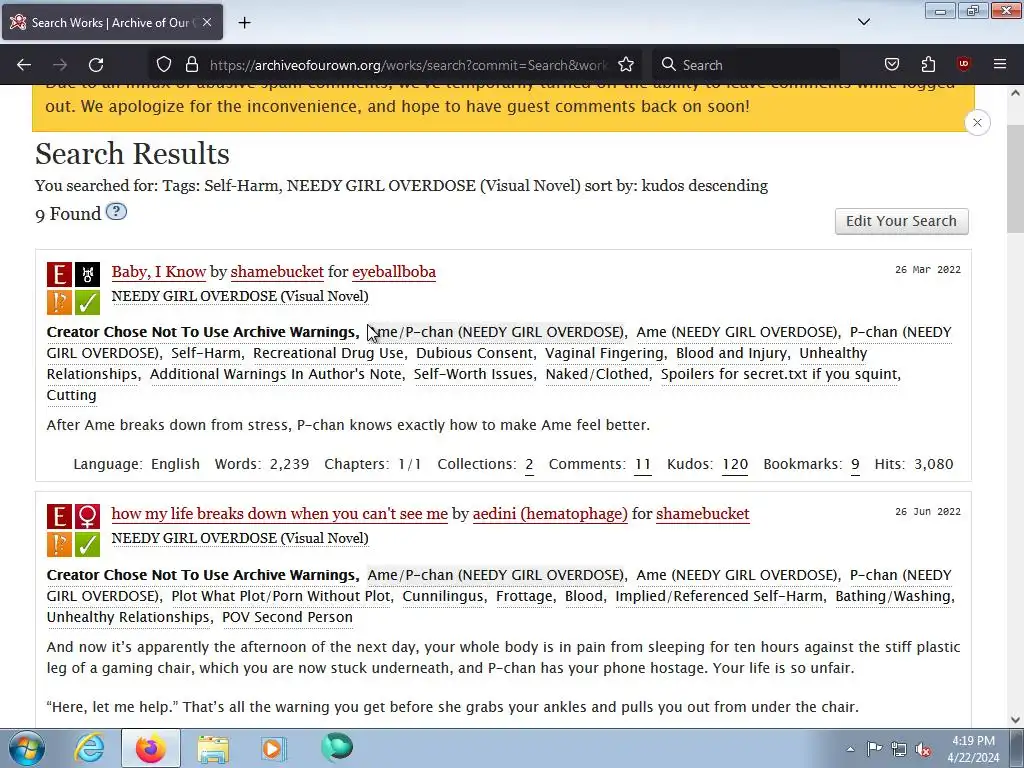The height and width of the screenshot is (768, 1024).
Task: Open Bookmarks count 9 link
Action: click(x=855, y=464)
